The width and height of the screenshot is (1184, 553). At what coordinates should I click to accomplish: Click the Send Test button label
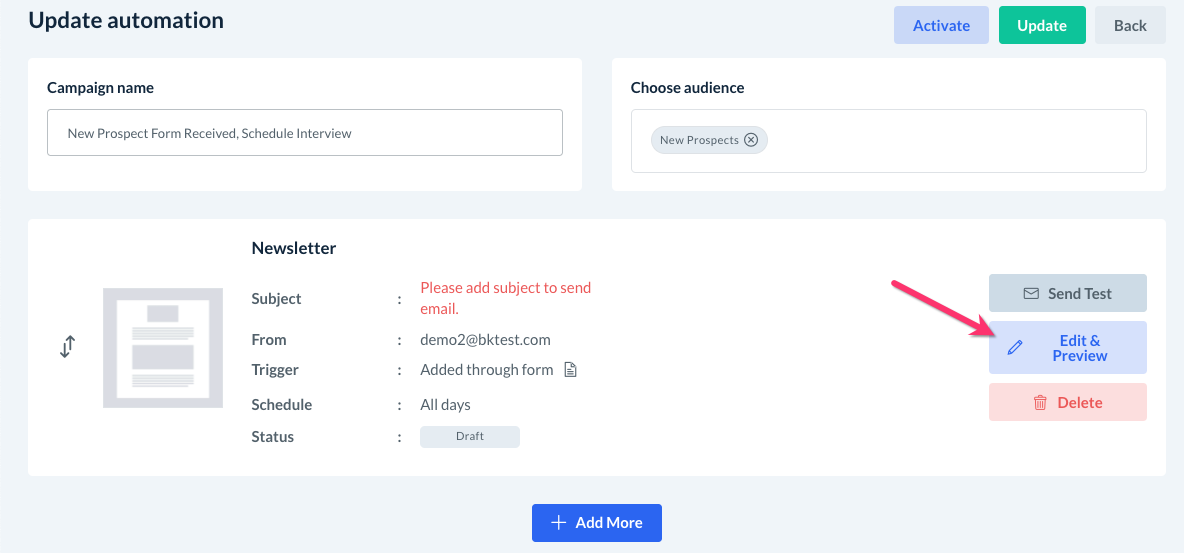[x=1079, y=294]
